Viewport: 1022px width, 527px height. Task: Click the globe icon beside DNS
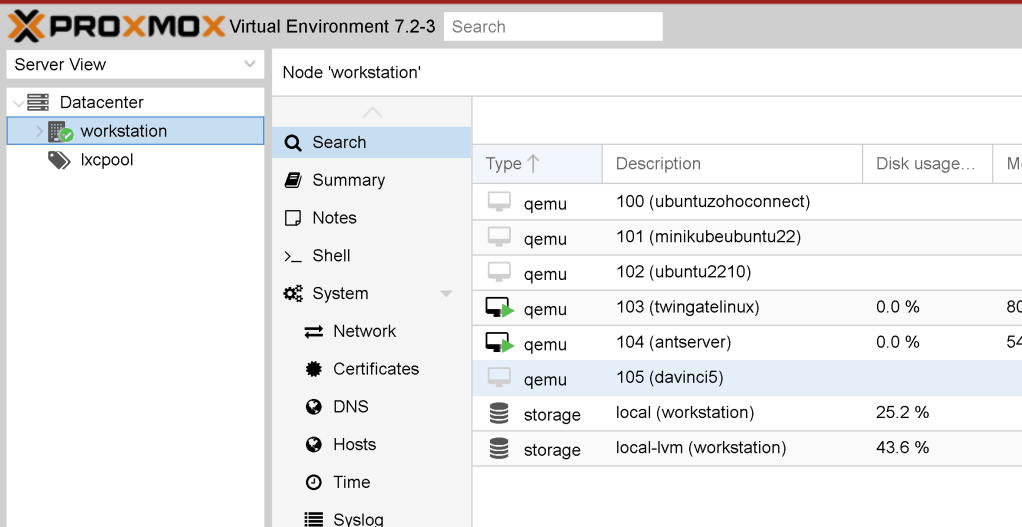click(314, 407)
